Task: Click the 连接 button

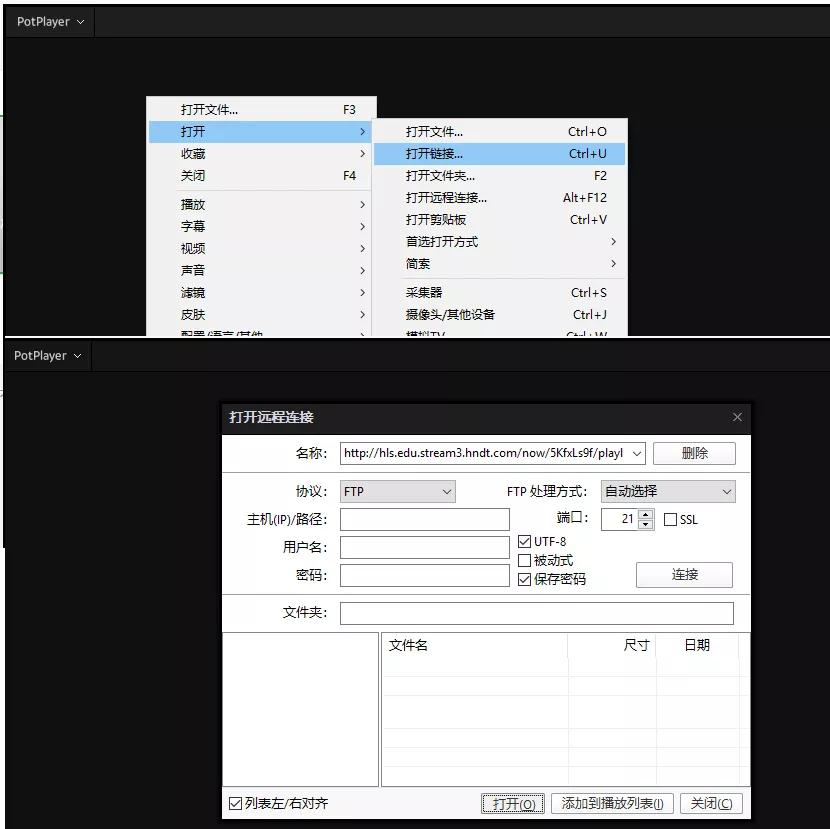Action: [x=684, y=575]
